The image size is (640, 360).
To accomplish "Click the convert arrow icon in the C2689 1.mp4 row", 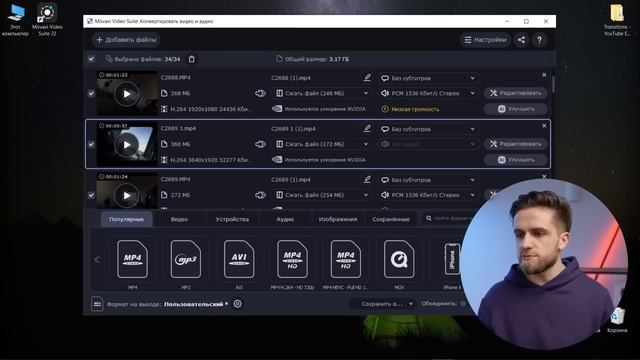I will pos(260,144).
